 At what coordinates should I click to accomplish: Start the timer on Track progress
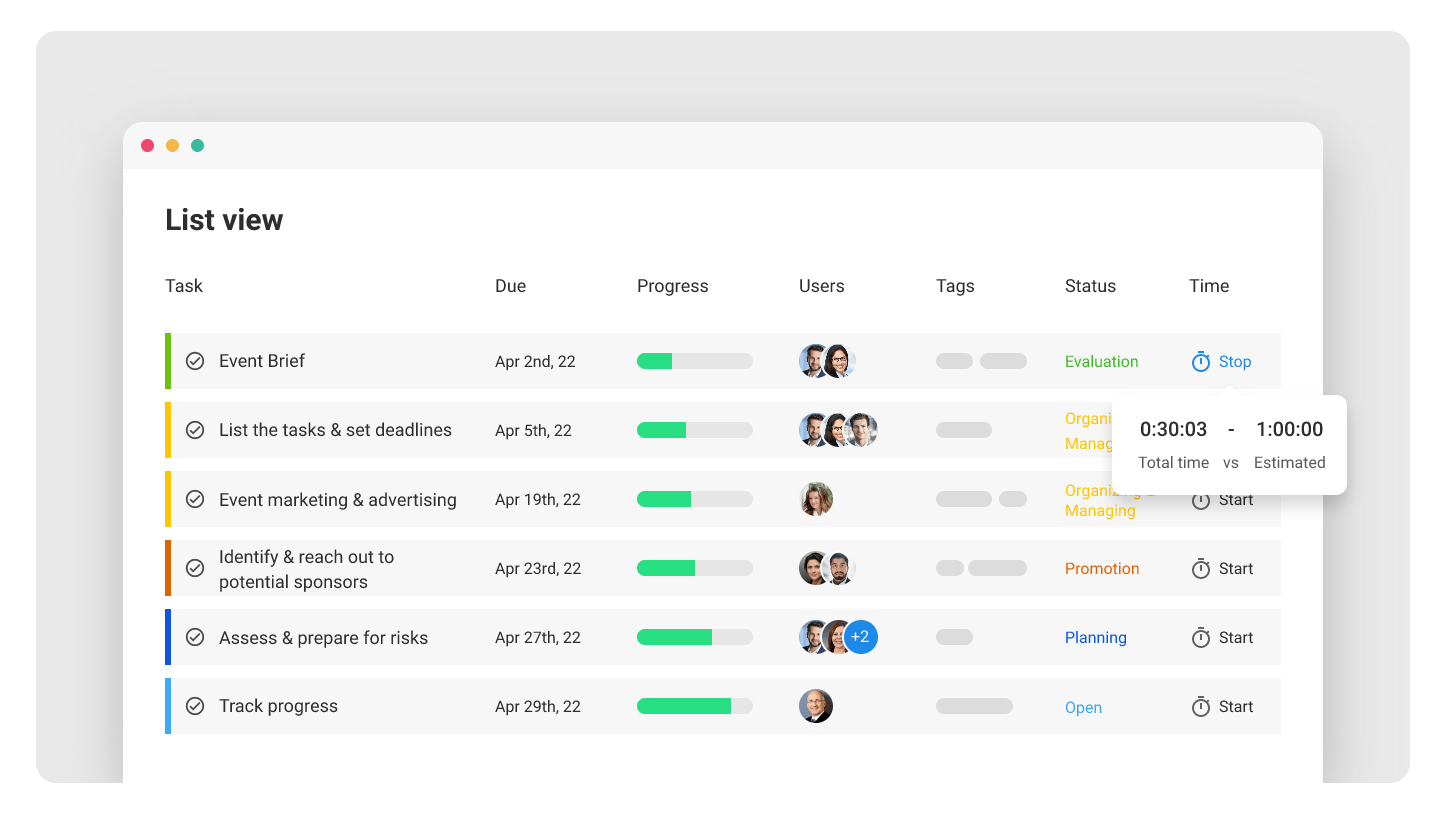click(x=1235, y=706)
